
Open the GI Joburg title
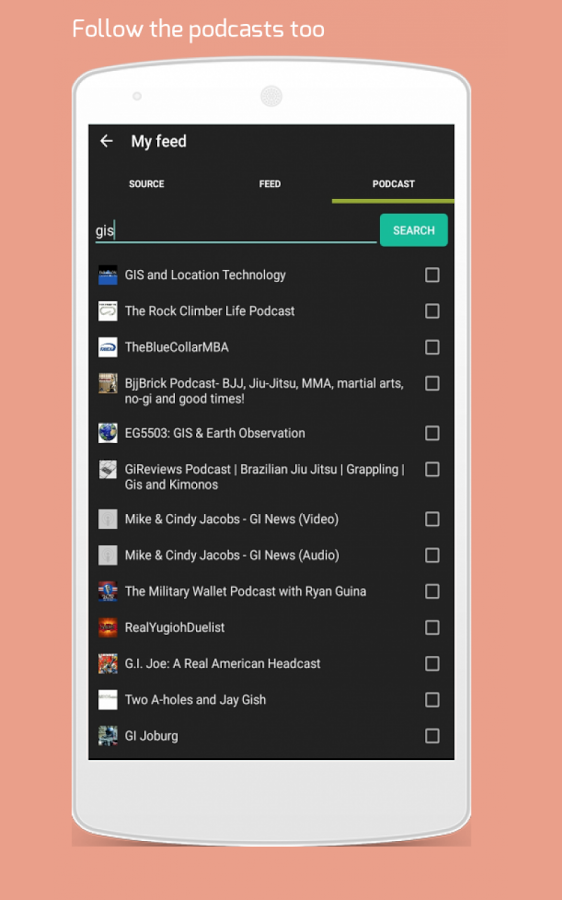click(152, 736)
